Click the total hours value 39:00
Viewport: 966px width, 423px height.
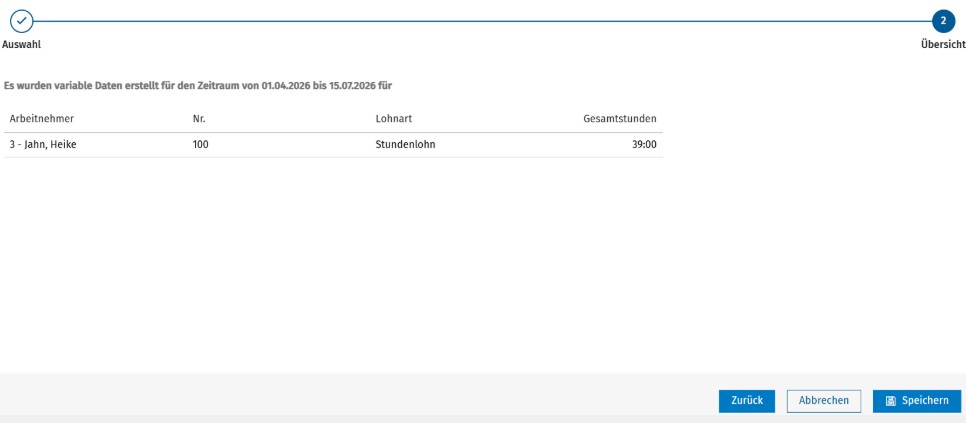tap(644, 145)
